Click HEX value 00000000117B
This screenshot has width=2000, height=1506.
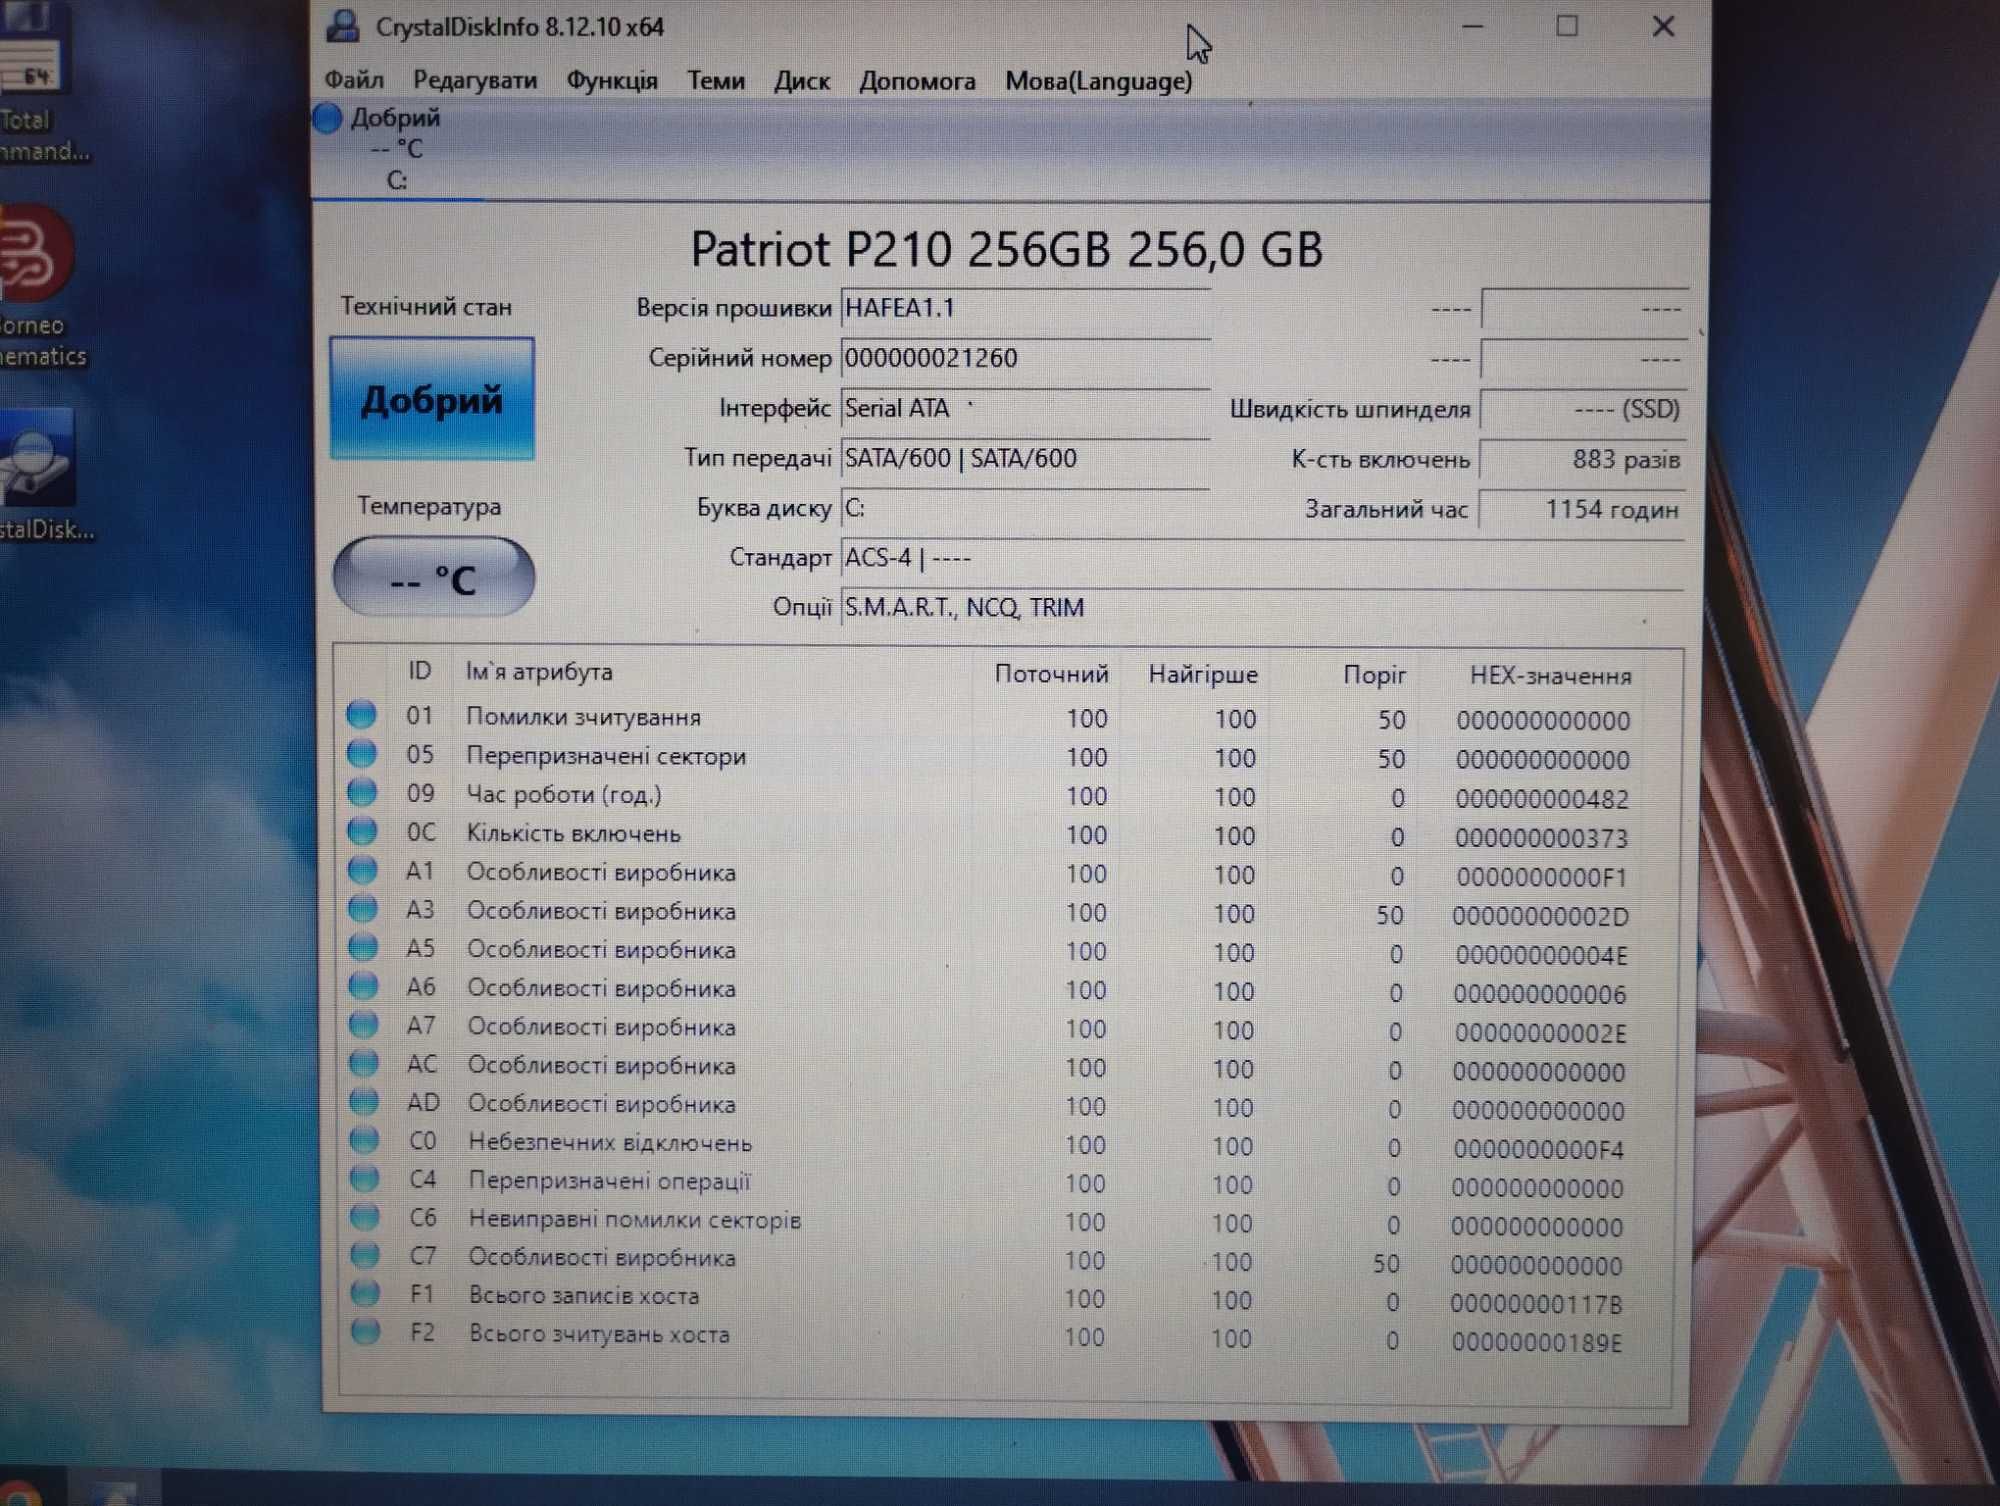click(1536, 1304)
